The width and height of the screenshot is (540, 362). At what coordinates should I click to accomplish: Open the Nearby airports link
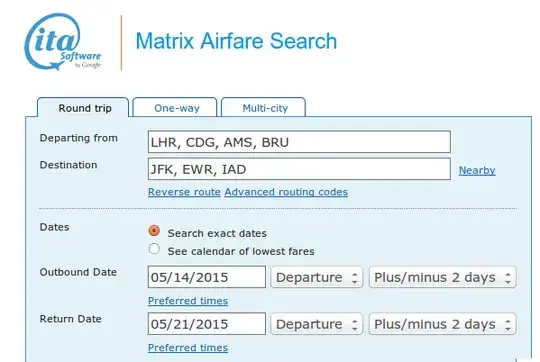[477, 170]
